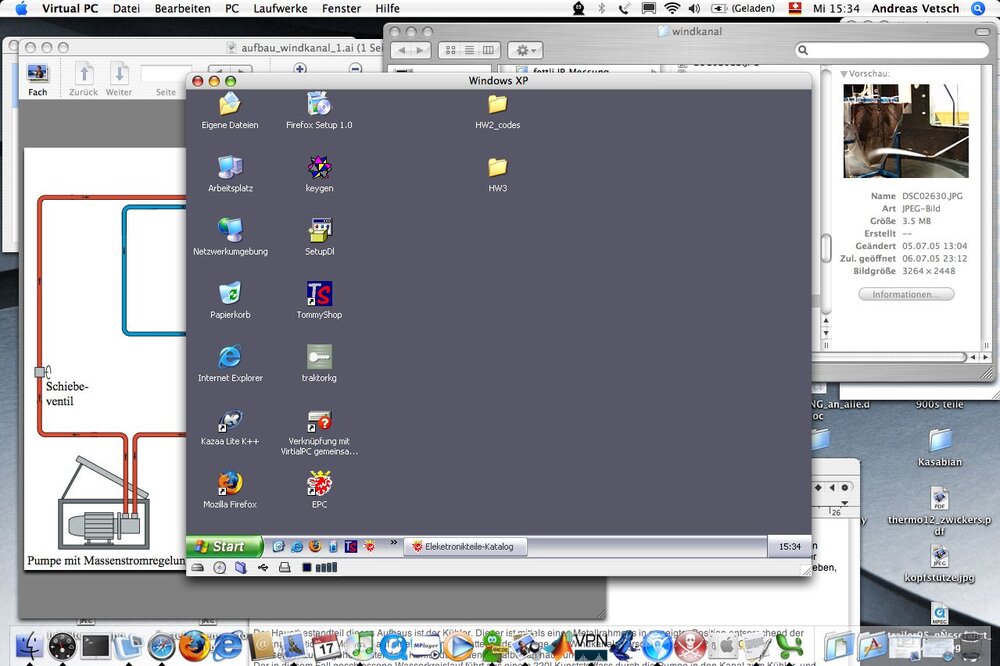Click Informationen button in Finder preview

point(906,294)
